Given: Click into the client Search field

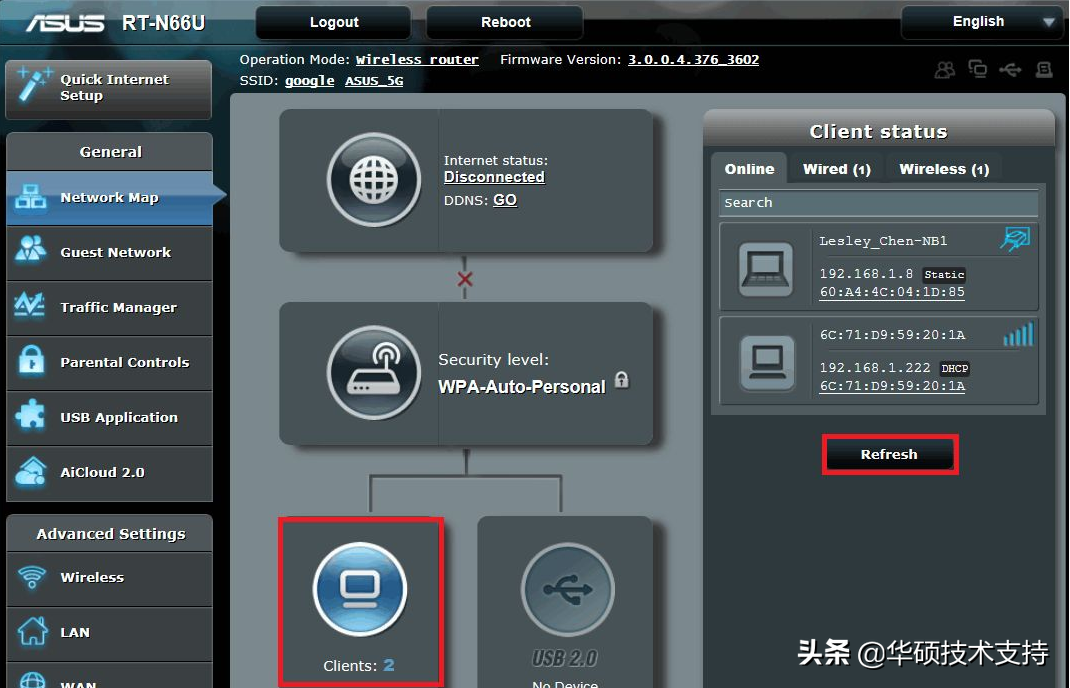Looking at the screenshot, I should click(878, 203).
